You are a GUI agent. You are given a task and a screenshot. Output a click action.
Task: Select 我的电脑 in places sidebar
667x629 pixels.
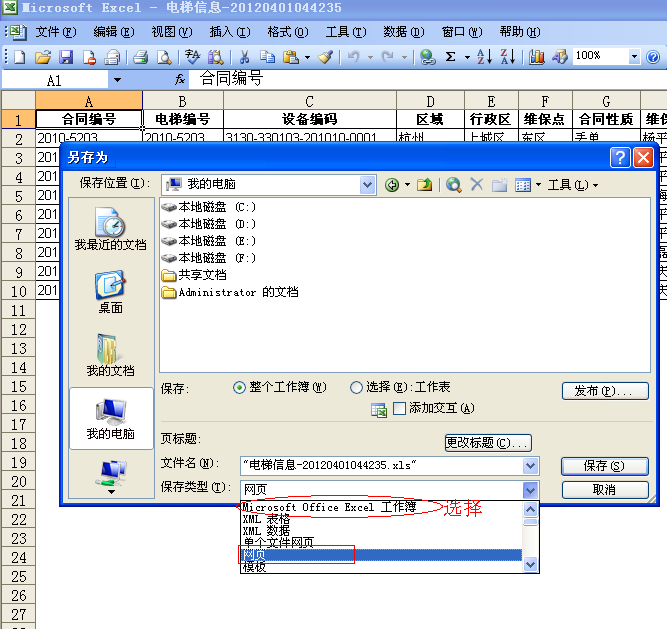(111, 418)
